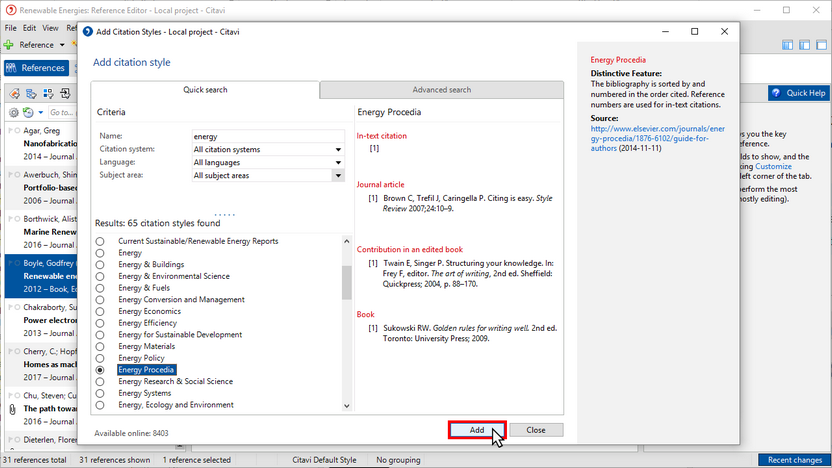The width and height of the screenshot is (832, 468).
Task: Select the Boyle, Godfrey reference in list
Action: point(41,276)
